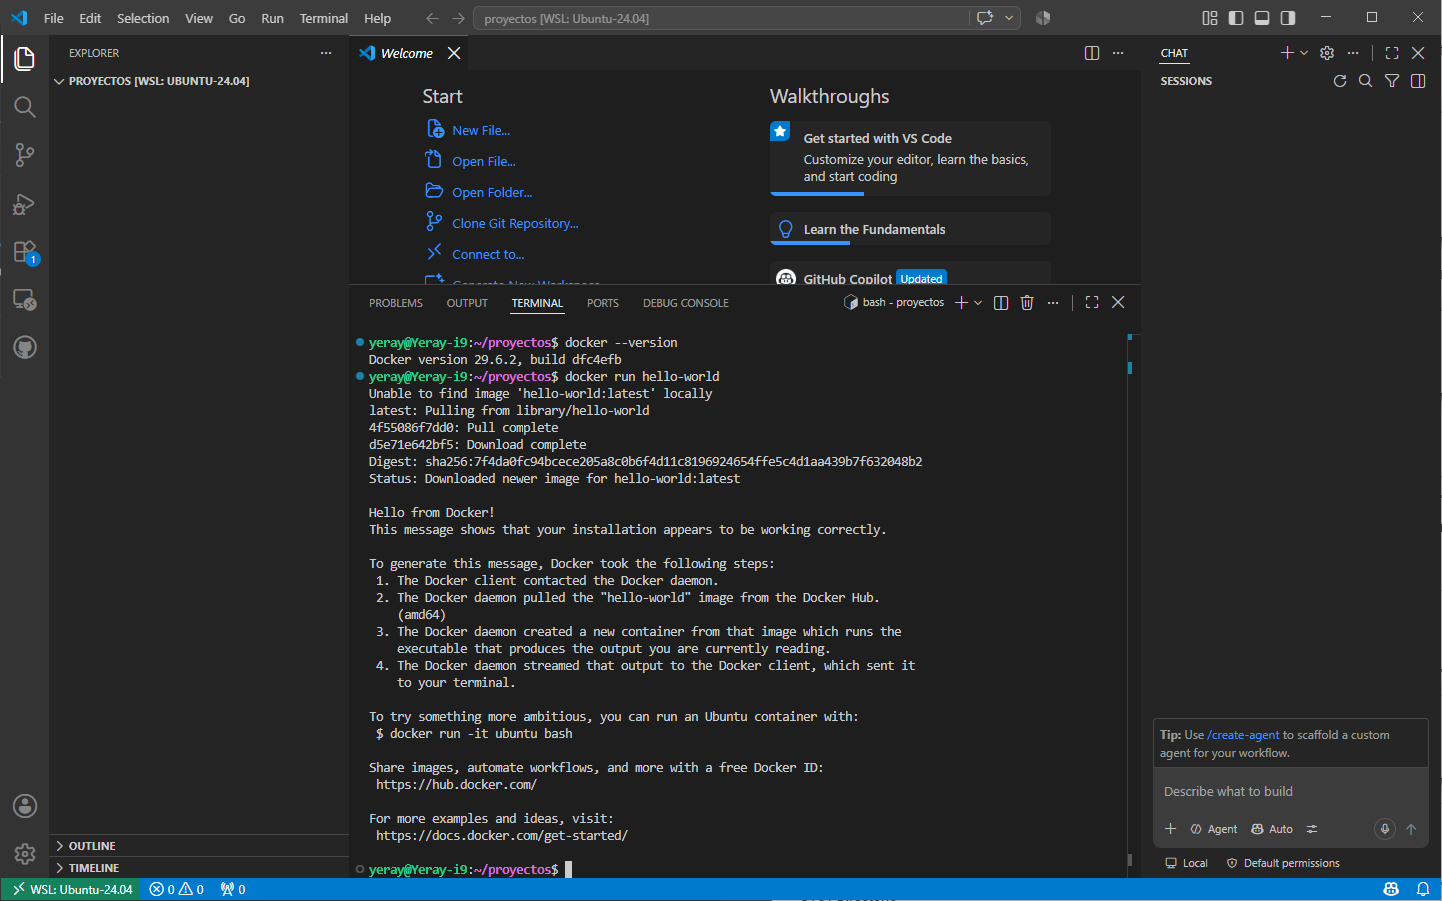Screen dimensions: 1442x901
Task: Kill the terminal with the trash icon
Action: [x=1027, y=303]
